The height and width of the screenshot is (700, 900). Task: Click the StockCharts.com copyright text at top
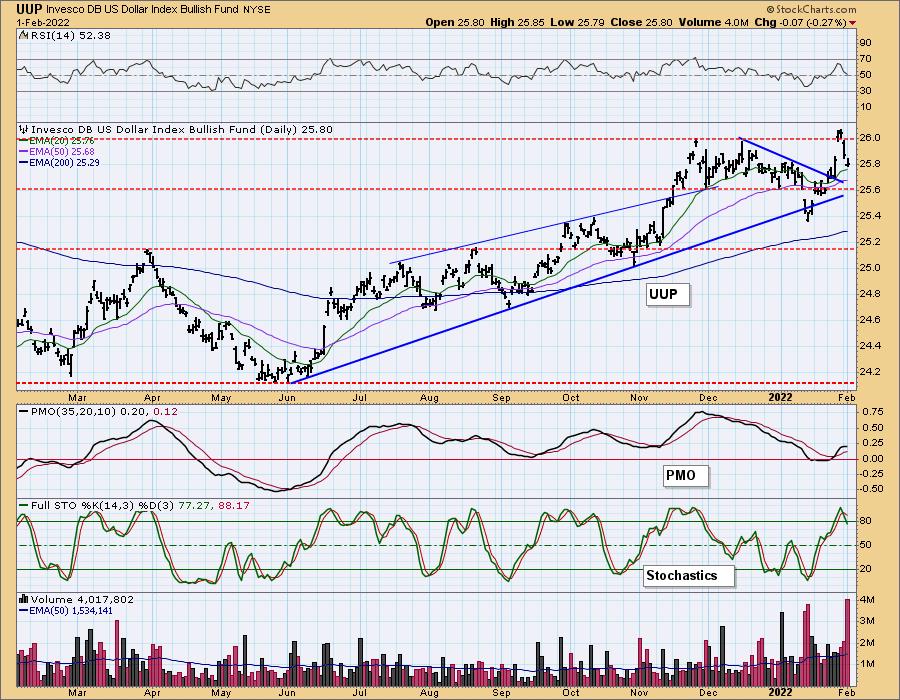811,9
